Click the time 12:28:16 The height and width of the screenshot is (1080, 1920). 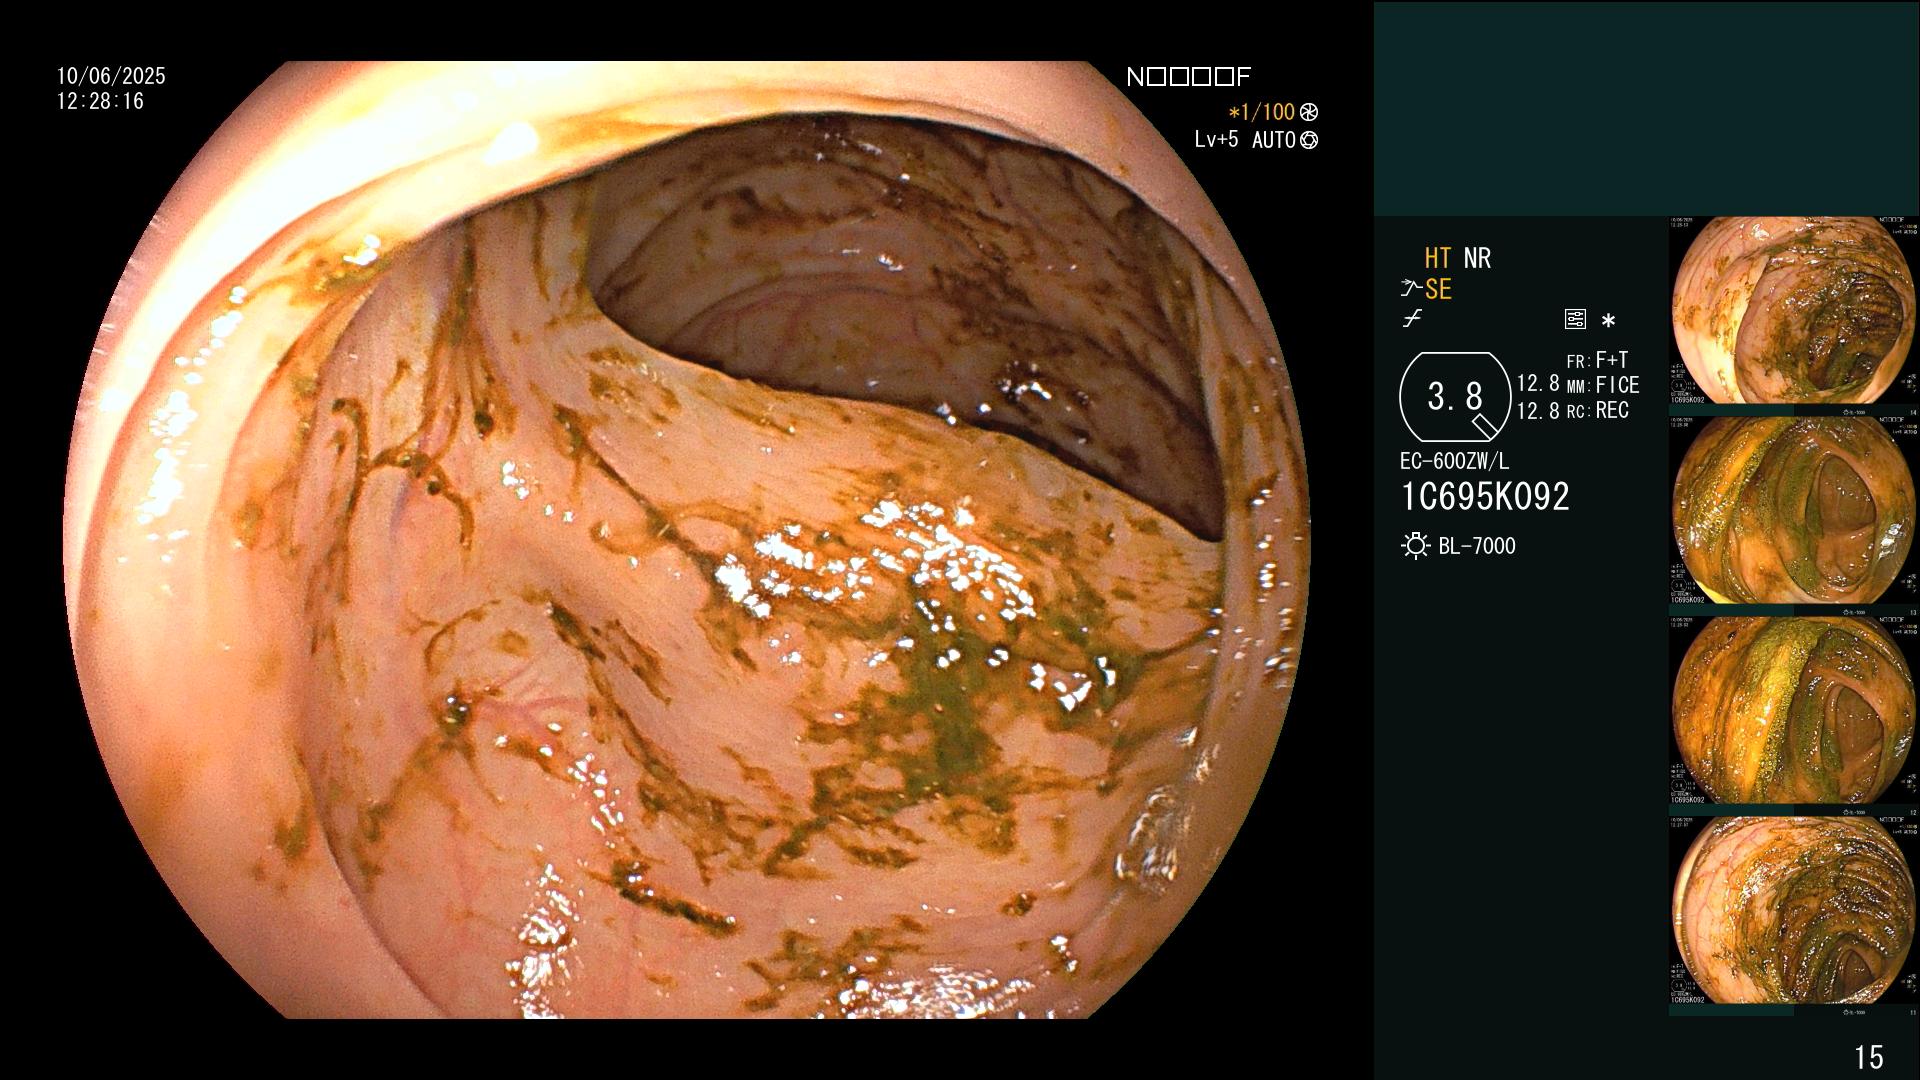click(100, 101)
